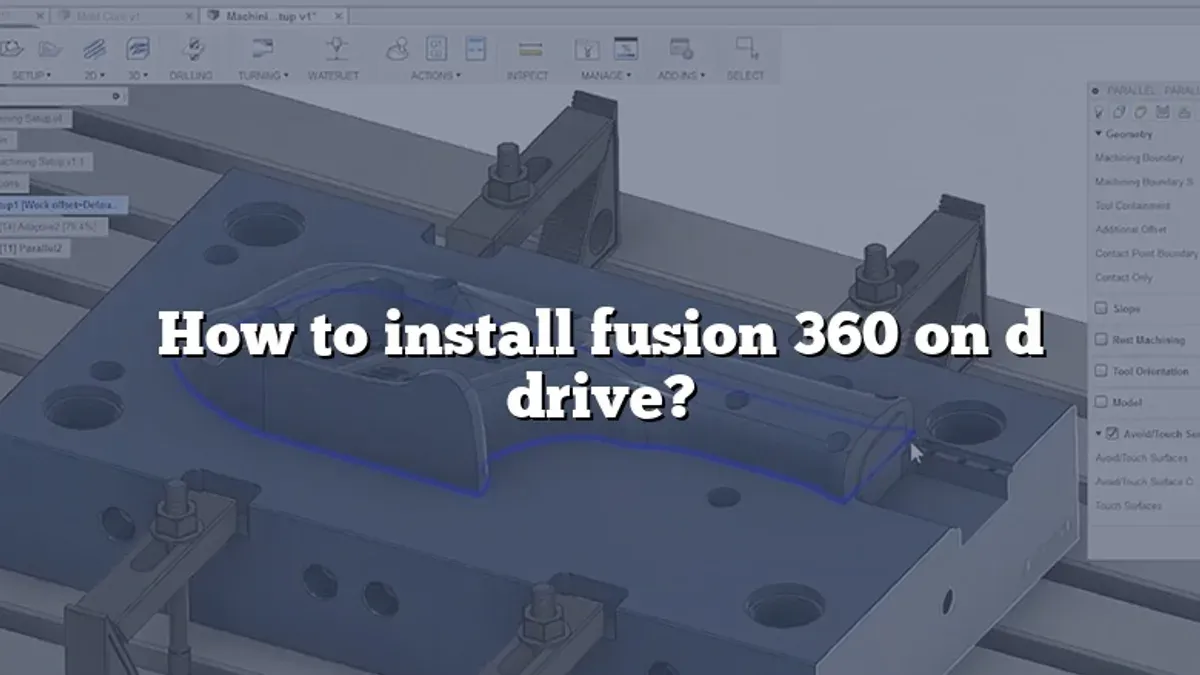Open the Tool tab icon in Parallel panel
The height and width of the screenshot is (675, 1200).
click(1099, 113)
